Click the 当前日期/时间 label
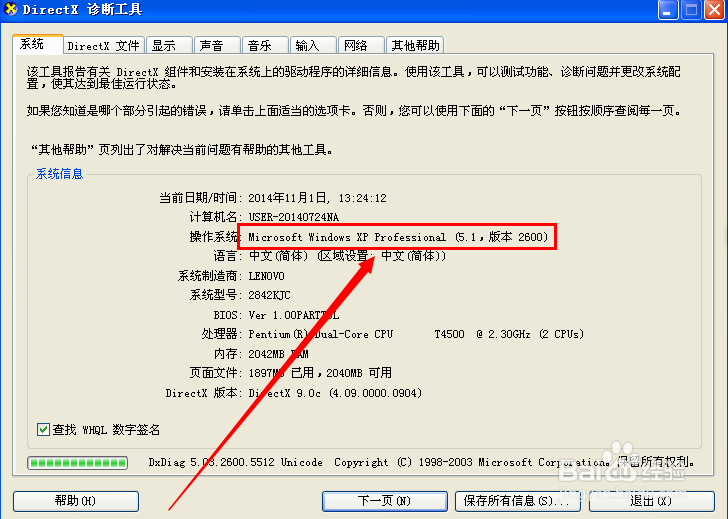The width and height of the screenshot is (728, 519). 201,198
